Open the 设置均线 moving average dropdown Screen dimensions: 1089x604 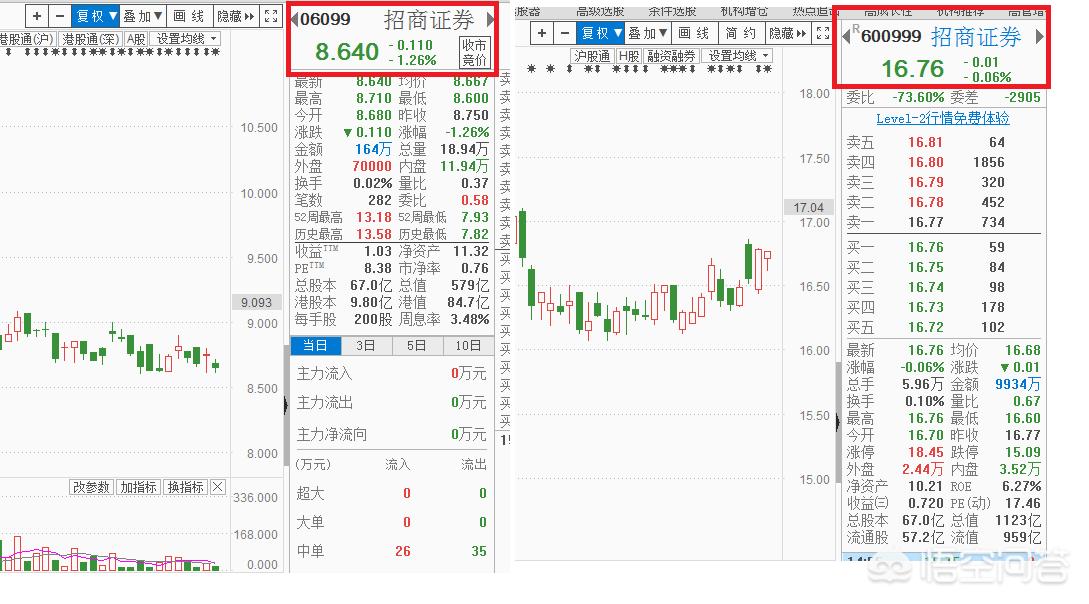186,38
